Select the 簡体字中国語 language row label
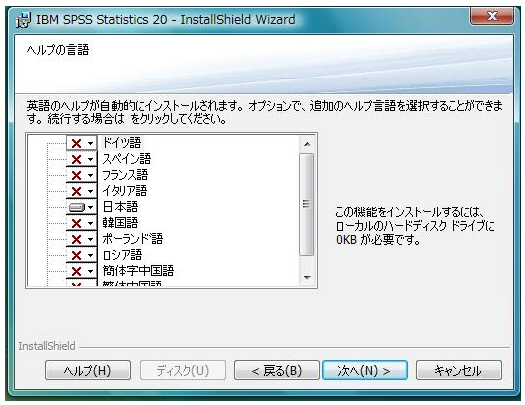525x405 pixels. 138,270
